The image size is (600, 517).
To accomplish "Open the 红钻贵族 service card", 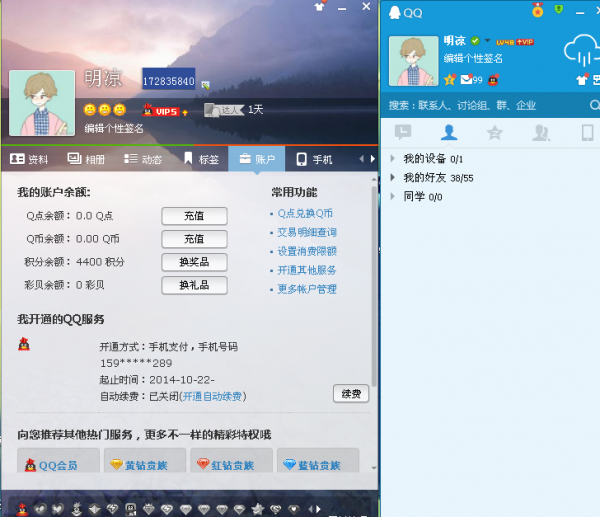I will point(232,460).
